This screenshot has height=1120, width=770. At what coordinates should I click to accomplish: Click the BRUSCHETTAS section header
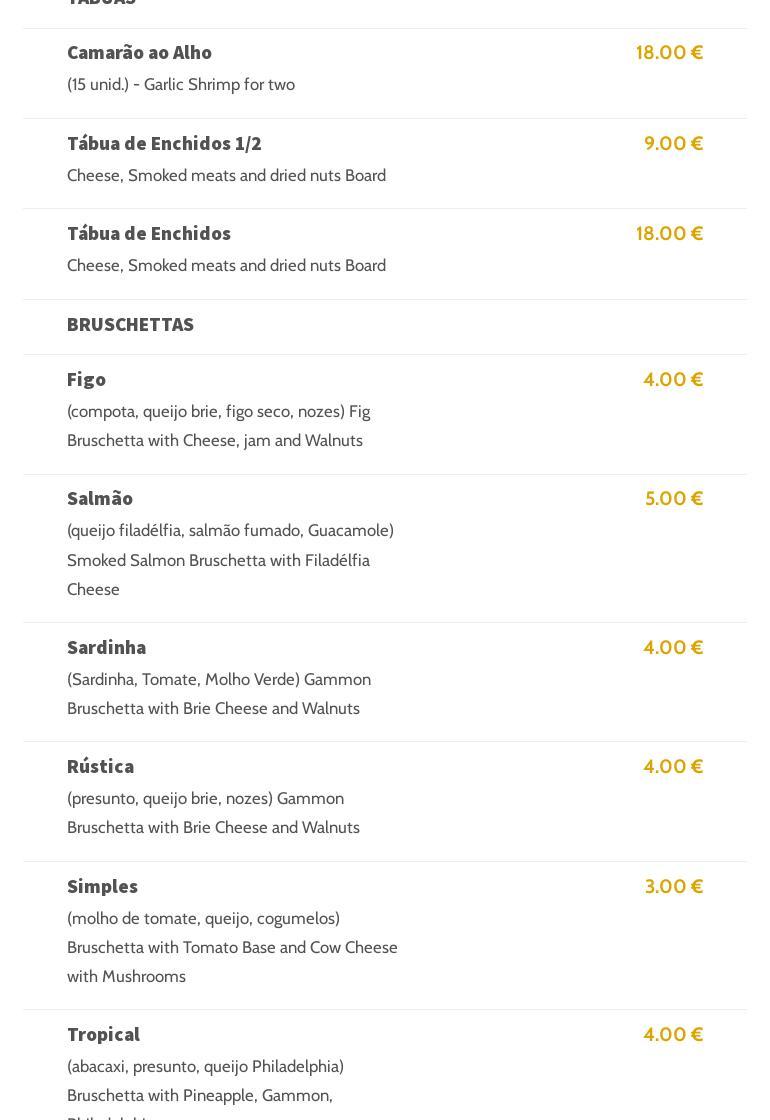click(130, 324)
